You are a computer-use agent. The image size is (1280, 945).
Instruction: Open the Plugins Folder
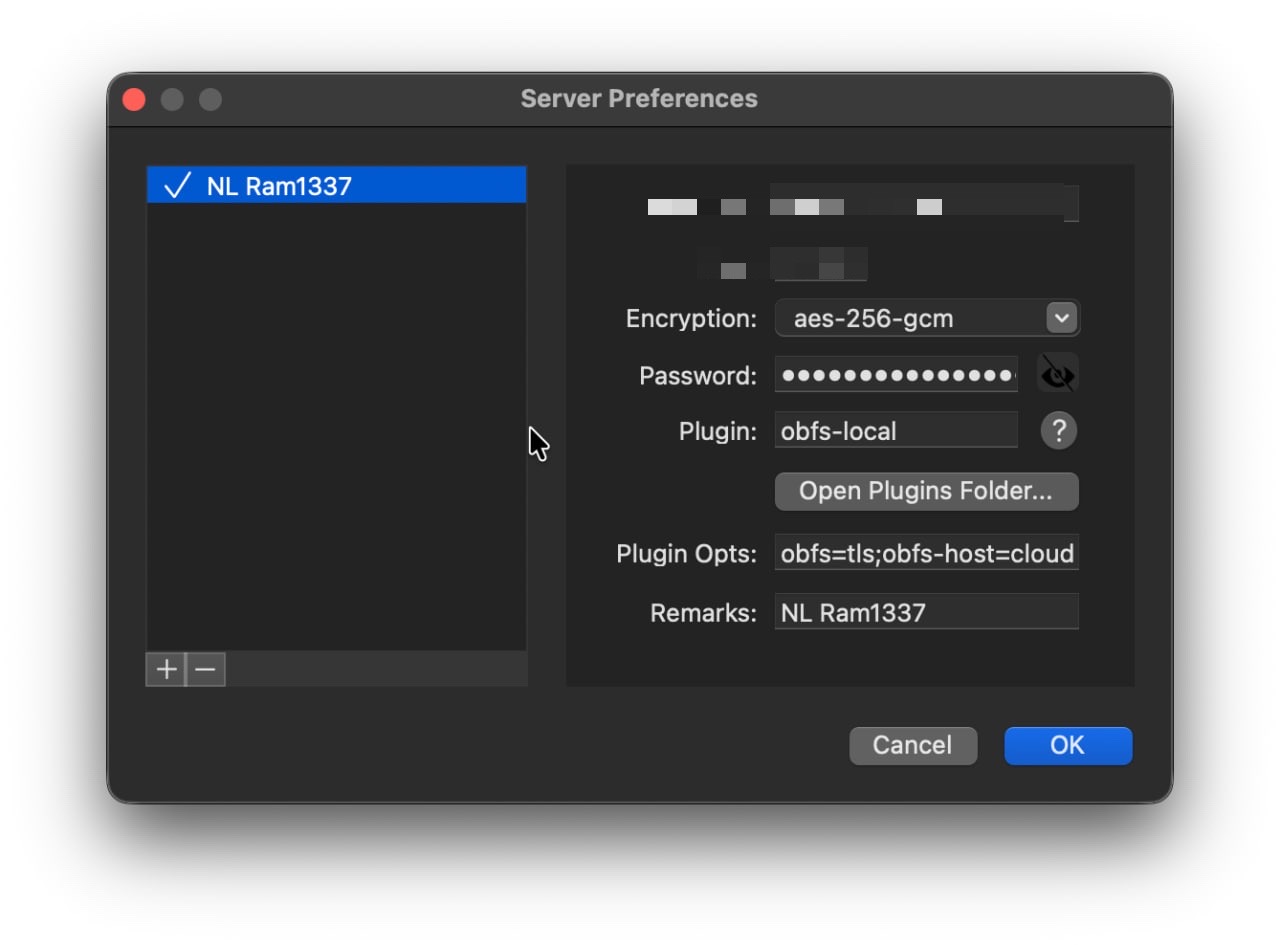925,491
